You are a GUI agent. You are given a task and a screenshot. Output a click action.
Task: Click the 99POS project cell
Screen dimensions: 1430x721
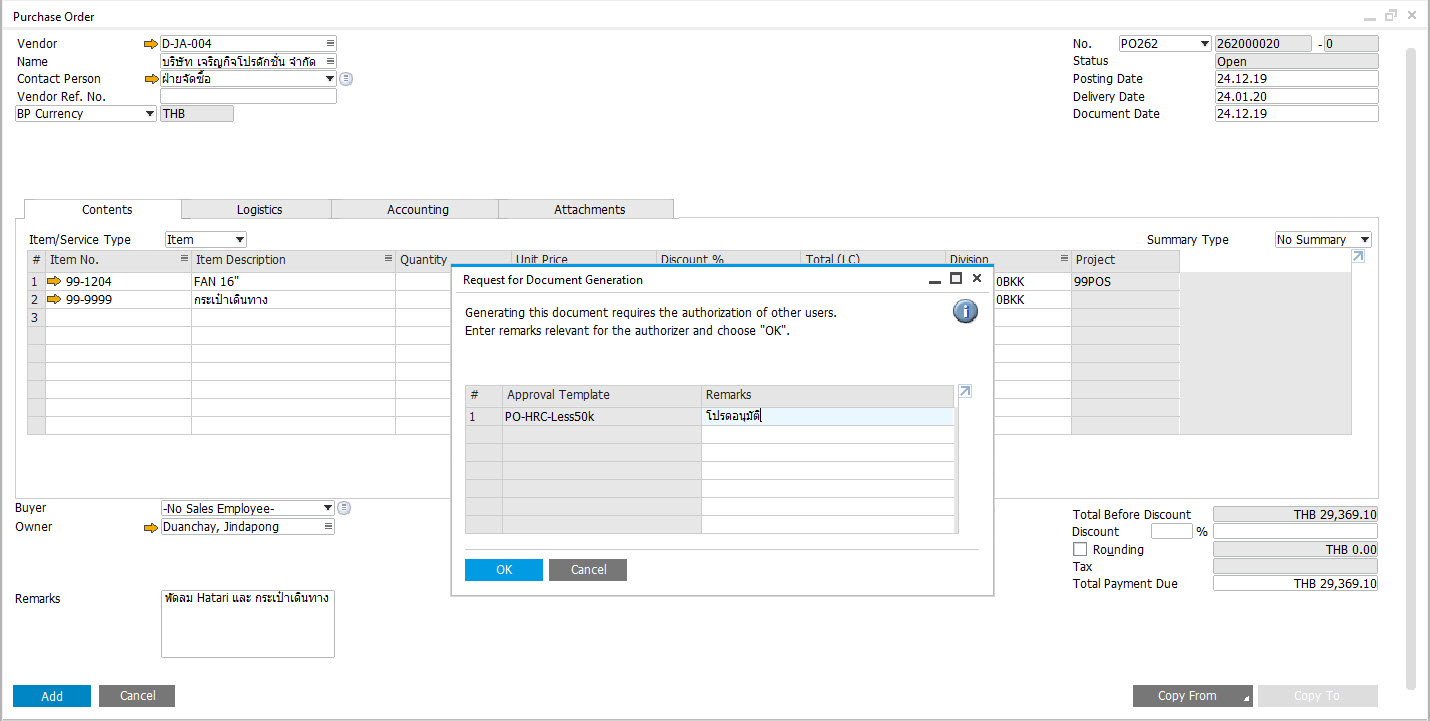pos(1125,282)
